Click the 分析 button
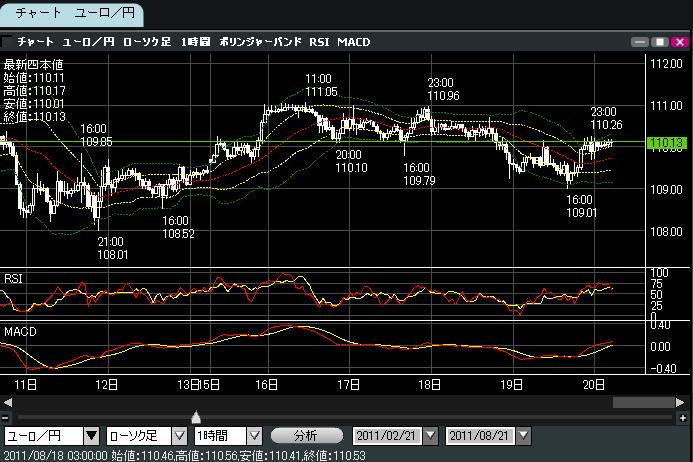The height and width of the screenshot is (462, 693). click(x=304, y=435)
